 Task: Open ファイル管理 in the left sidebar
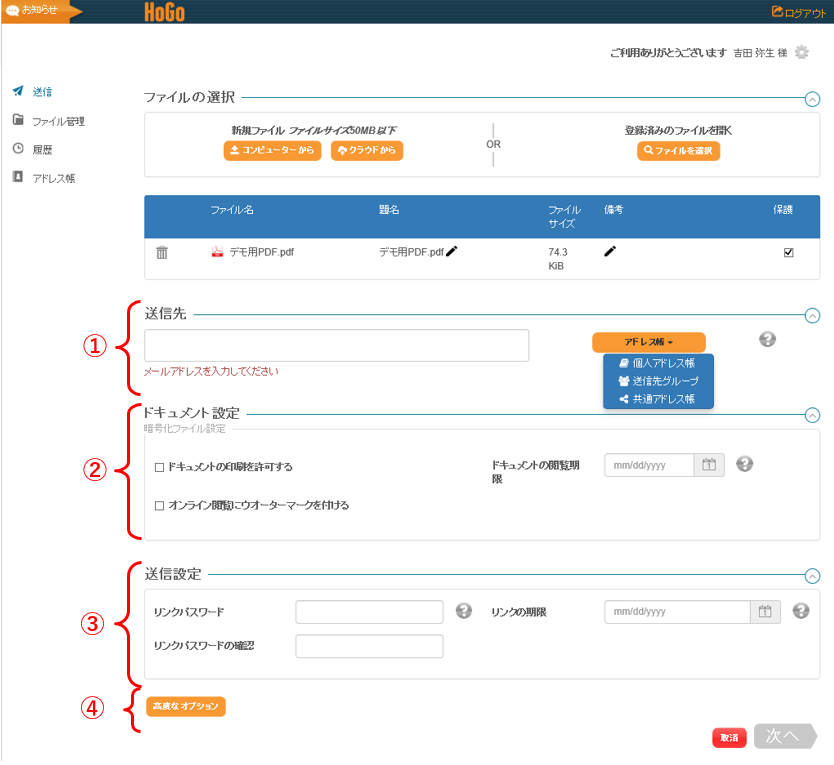pyautogui.click(x=58, y=121)
